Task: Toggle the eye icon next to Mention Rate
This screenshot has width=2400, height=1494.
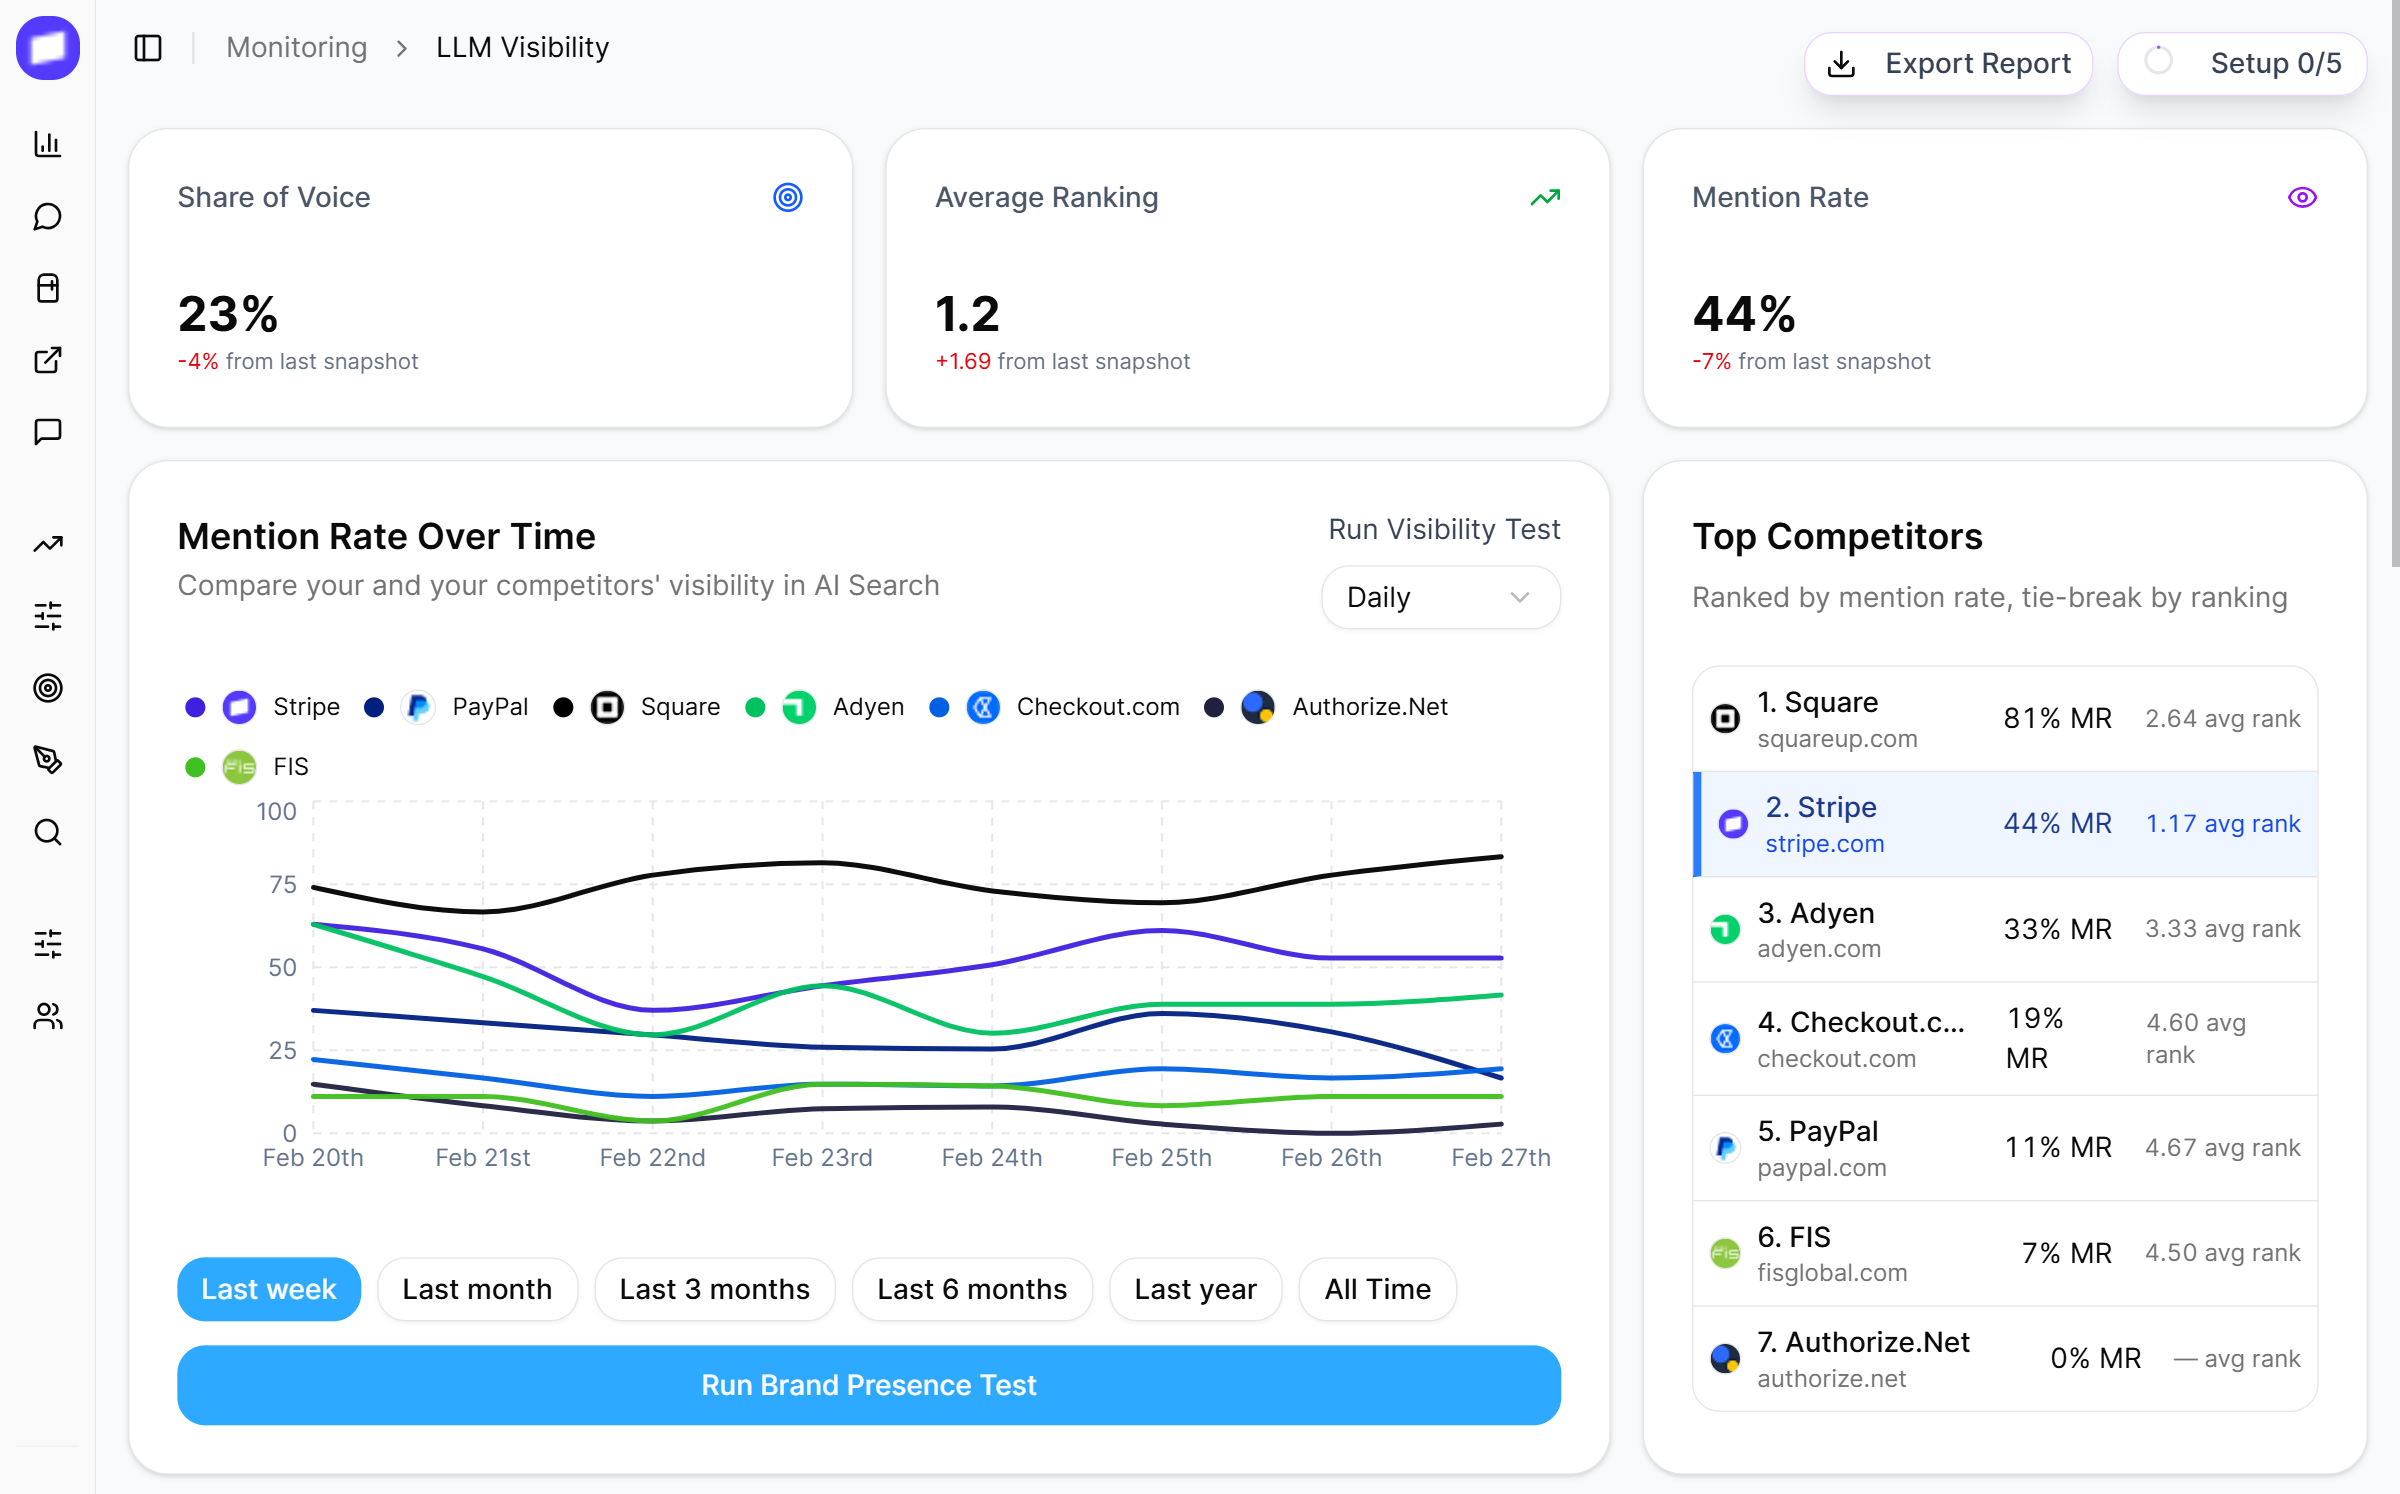Action: click(2303, 197)
